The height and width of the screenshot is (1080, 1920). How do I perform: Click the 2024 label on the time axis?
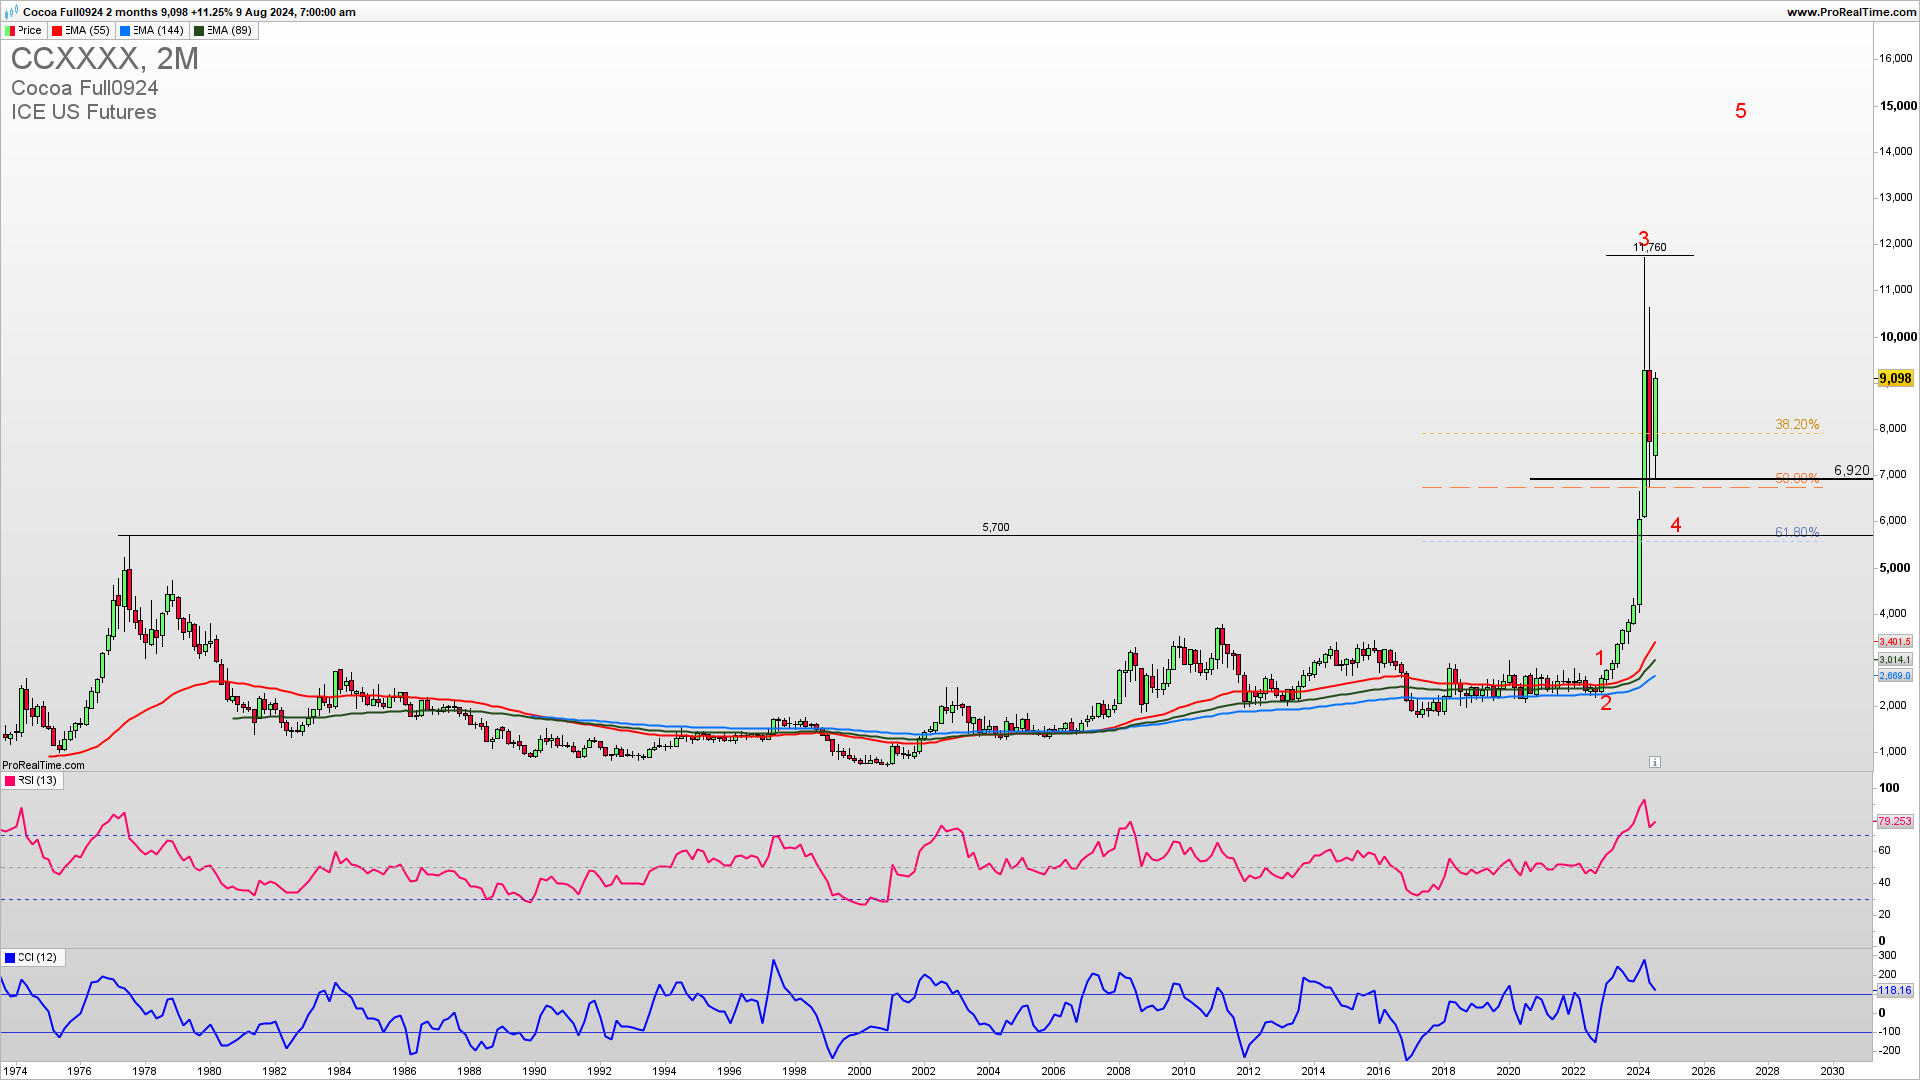coord(1638,1071)
